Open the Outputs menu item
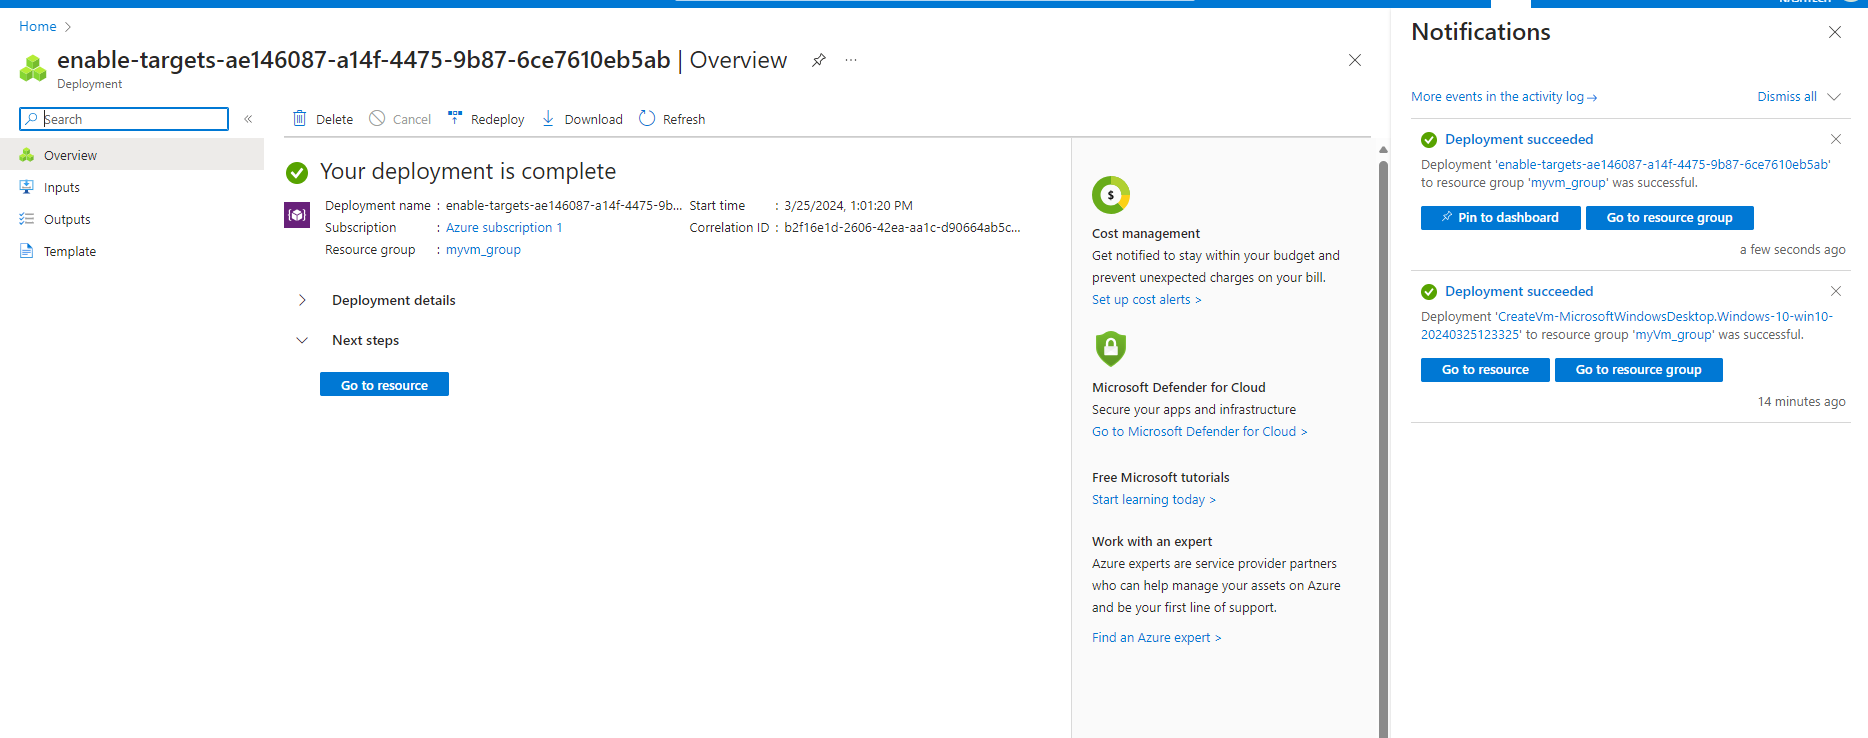Screen dimensions: 1868x738 pos(67,220)
